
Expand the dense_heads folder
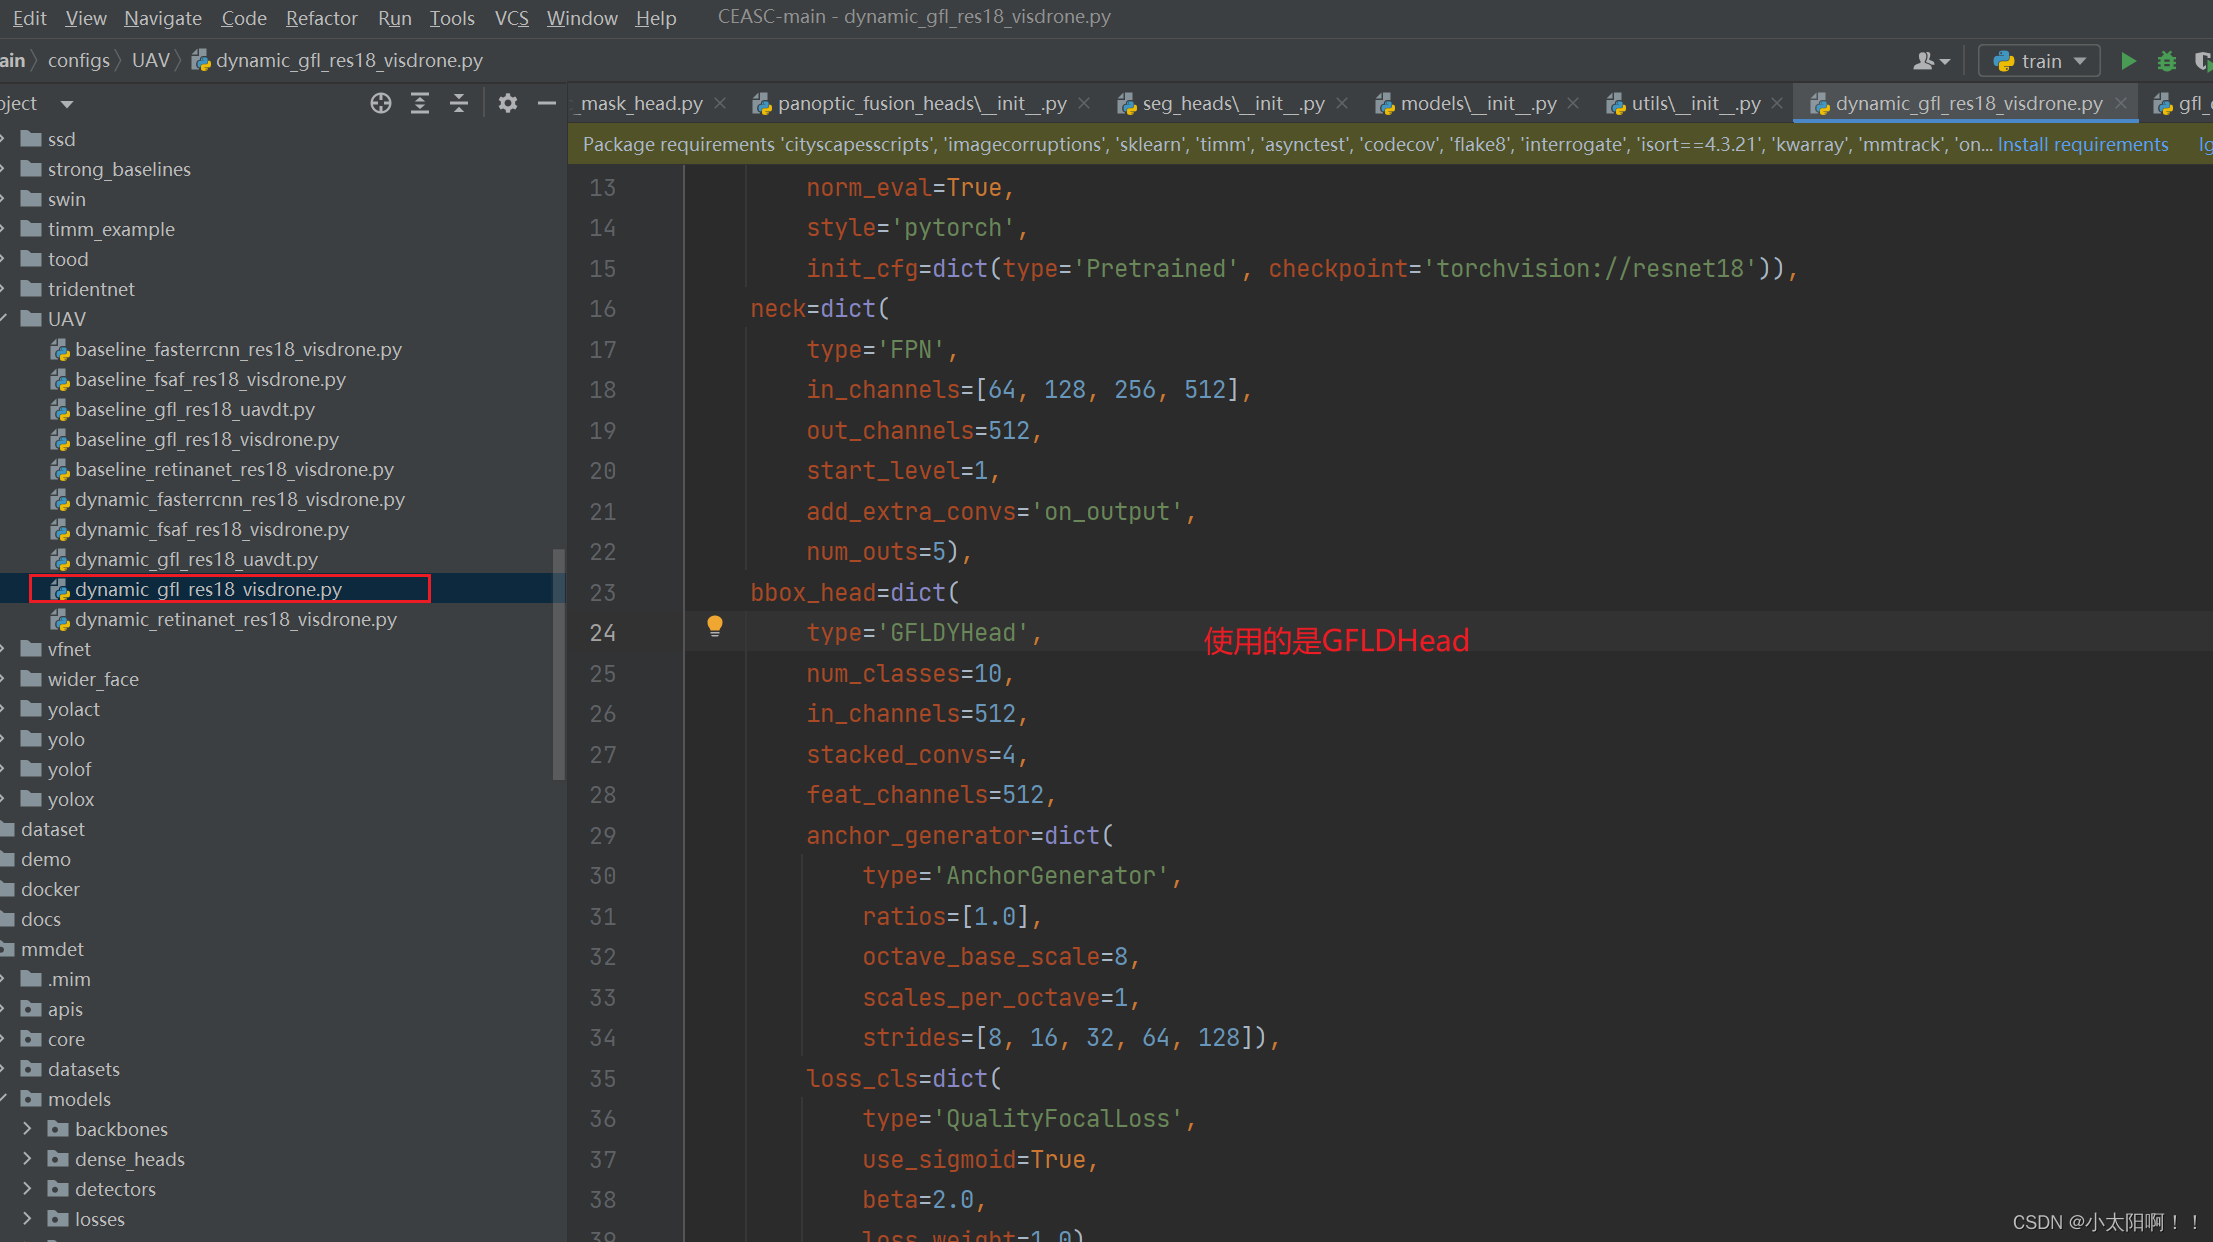27,1159
